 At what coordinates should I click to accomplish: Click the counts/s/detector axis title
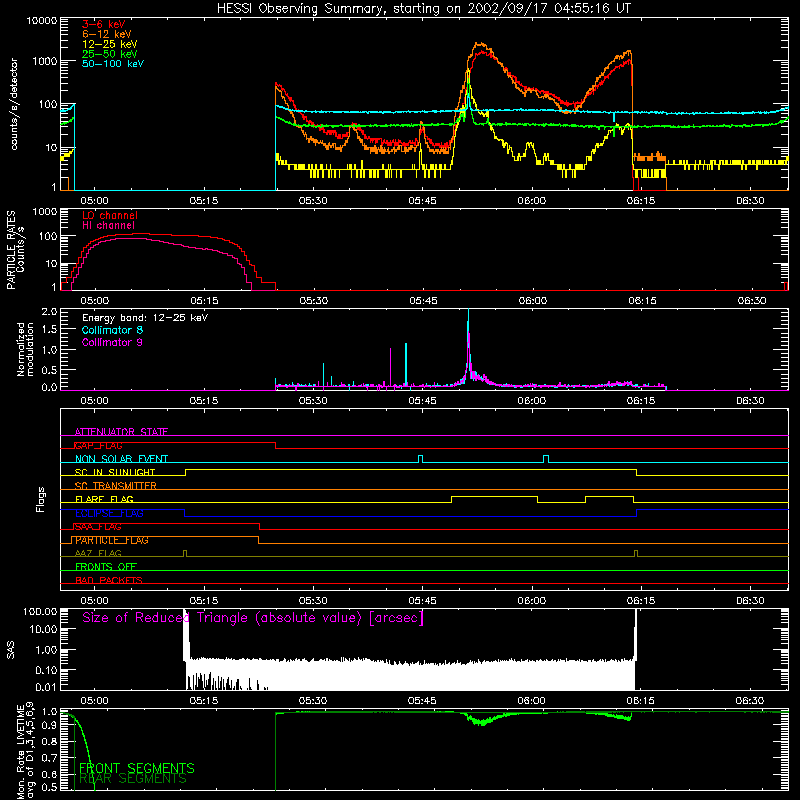tap(14, 104)
